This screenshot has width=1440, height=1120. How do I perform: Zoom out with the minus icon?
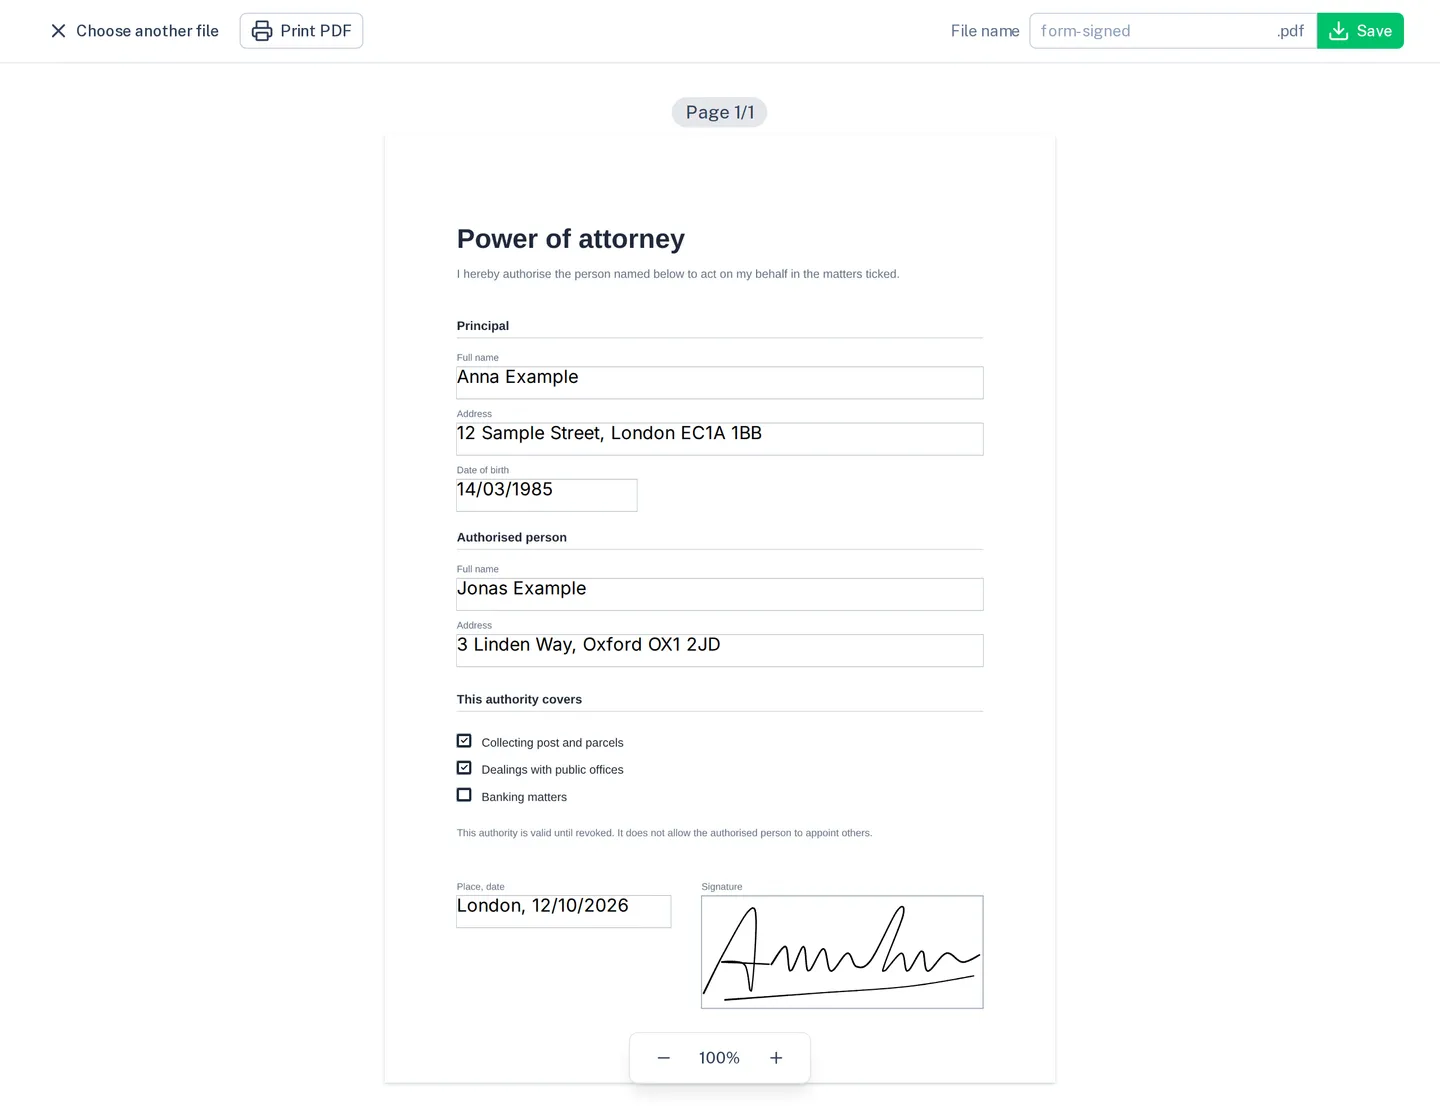663,1058
